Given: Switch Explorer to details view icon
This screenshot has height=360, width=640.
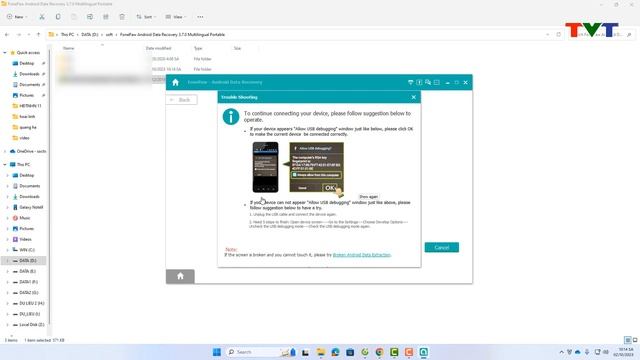Looking at the screenshot, I should (627, 340).
